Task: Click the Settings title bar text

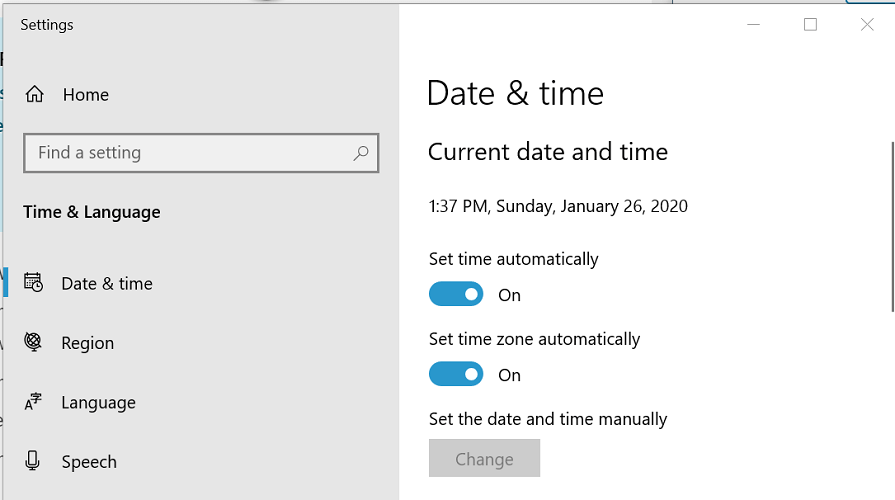Action: point(47,25)
